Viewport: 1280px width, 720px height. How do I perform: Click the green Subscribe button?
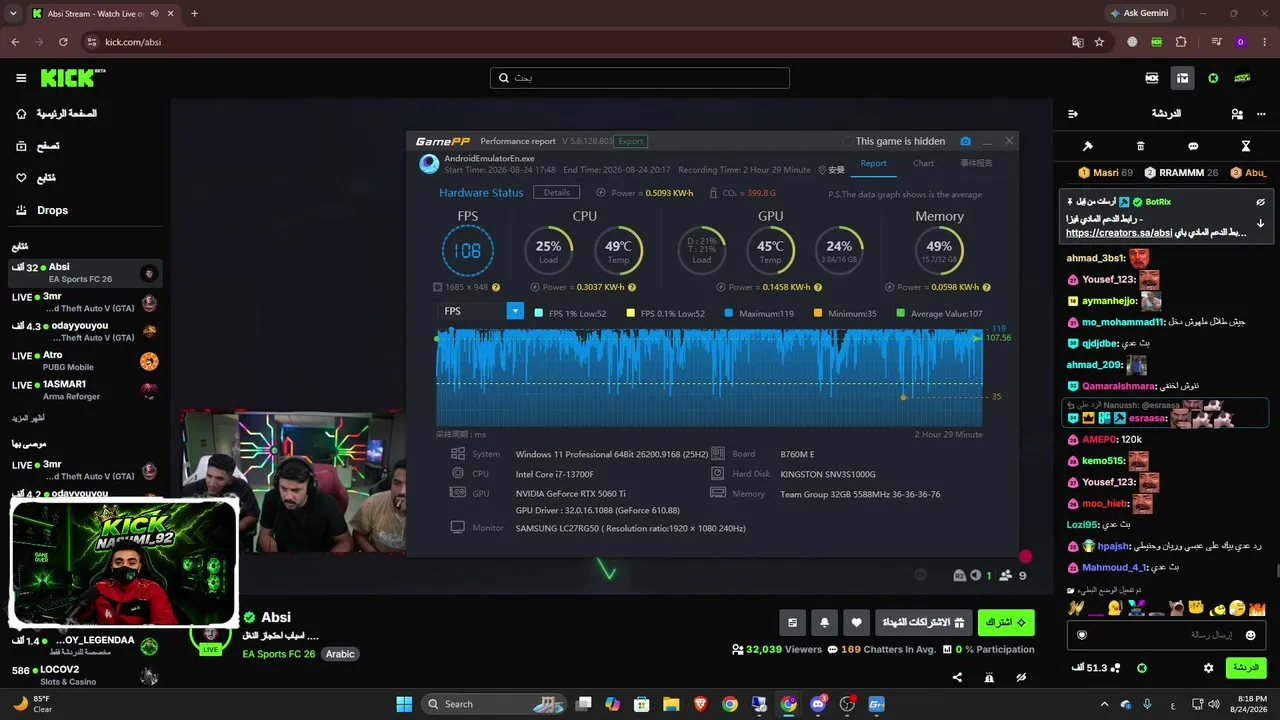tap(1006, 622)
